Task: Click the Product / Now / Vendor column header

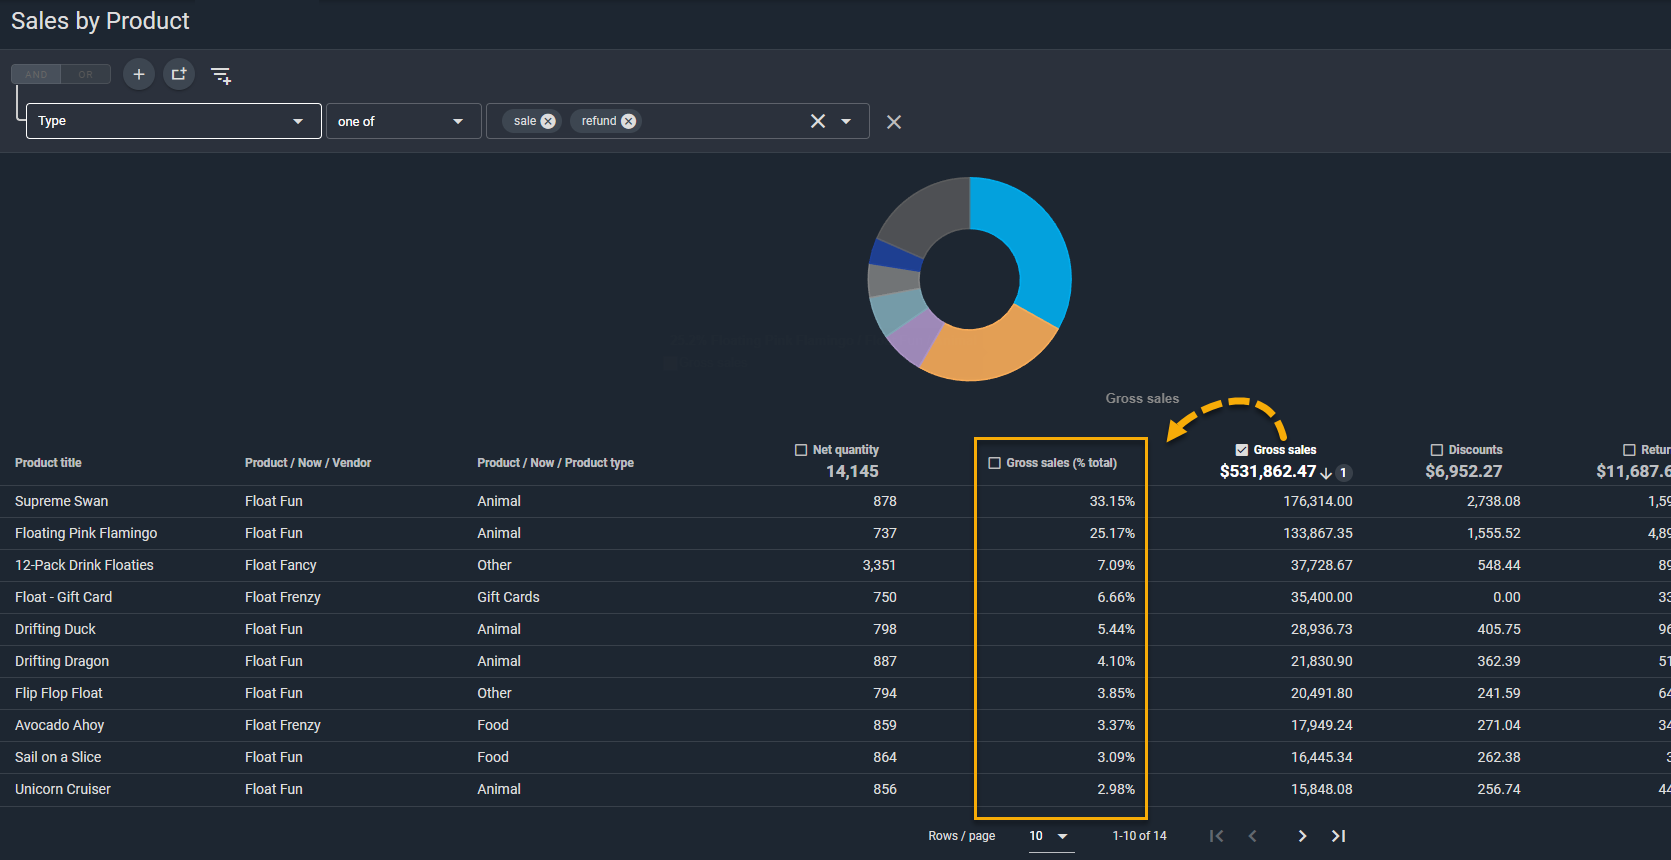Action: [308, 463]
